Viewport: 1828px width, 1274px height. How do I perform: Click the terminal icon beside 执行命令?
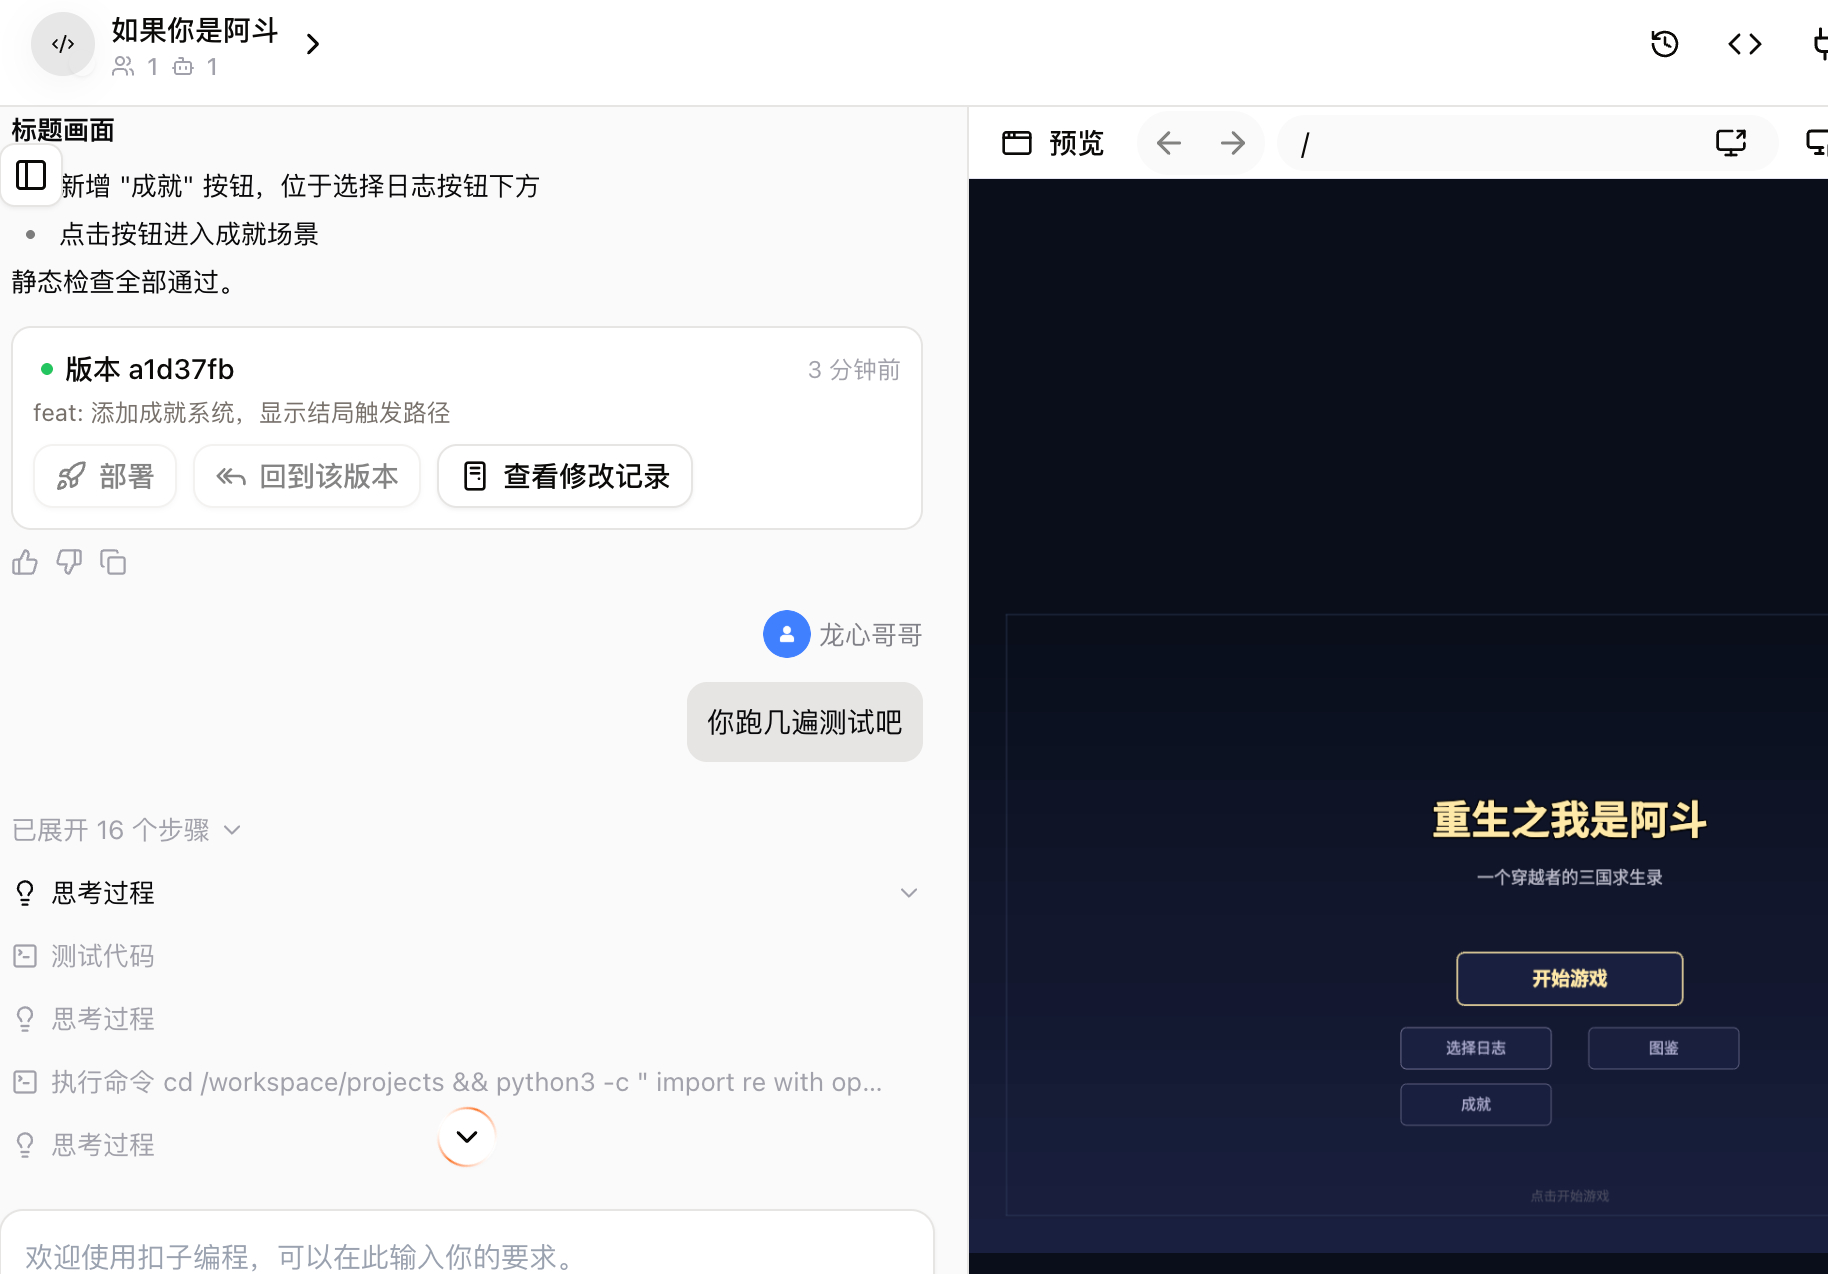tap(25, 1082)
